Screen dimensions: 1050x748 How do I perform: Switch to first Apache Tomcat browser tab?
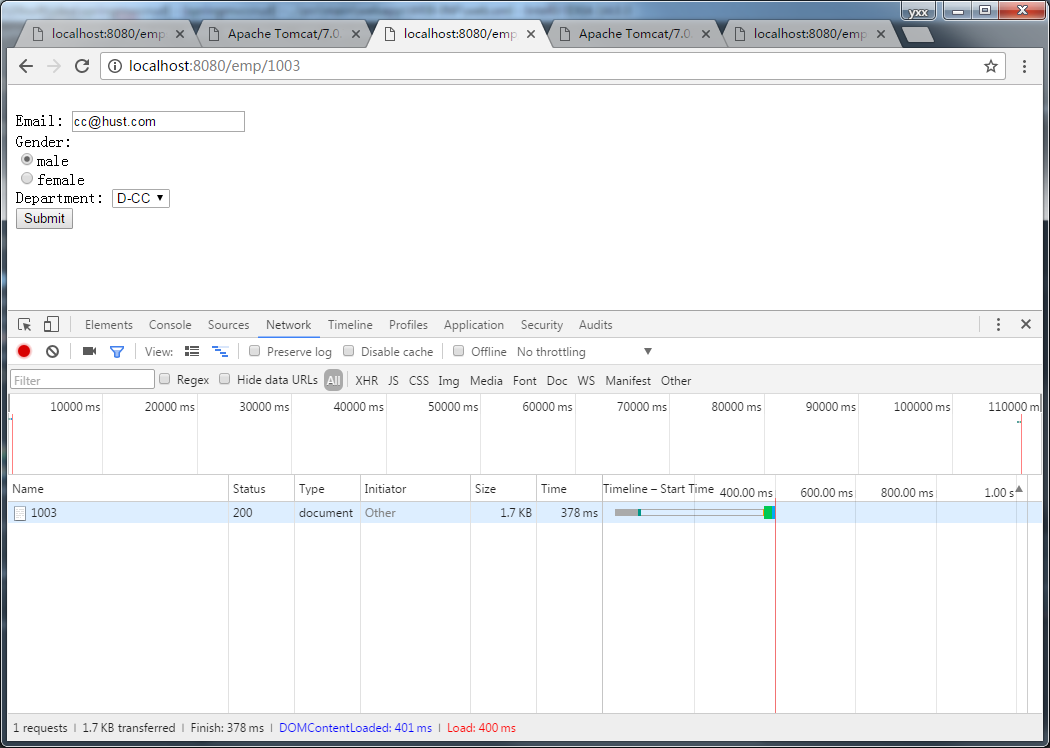285,34
